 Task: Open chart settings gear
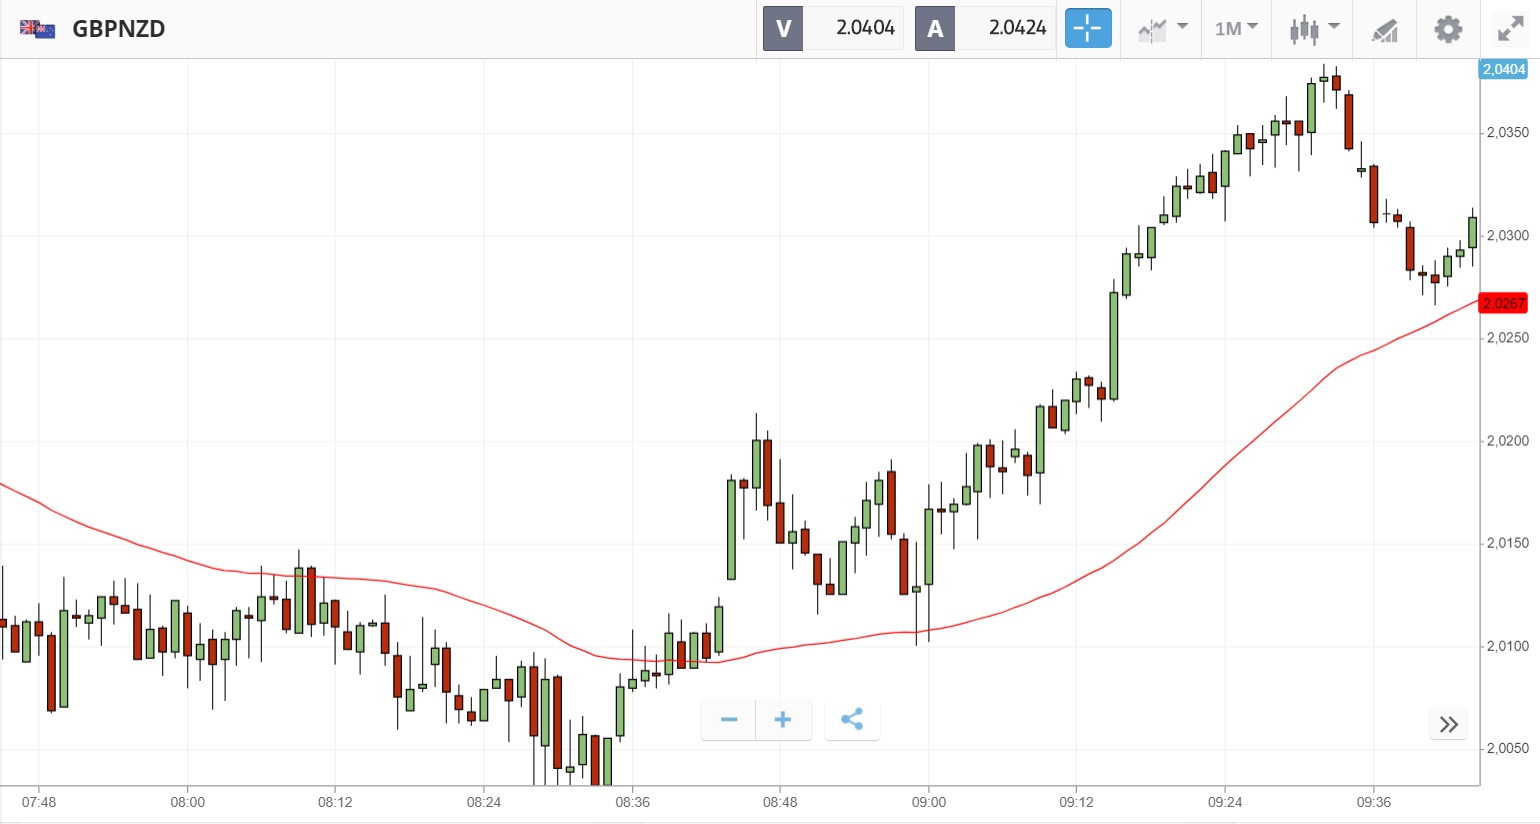1447,29
